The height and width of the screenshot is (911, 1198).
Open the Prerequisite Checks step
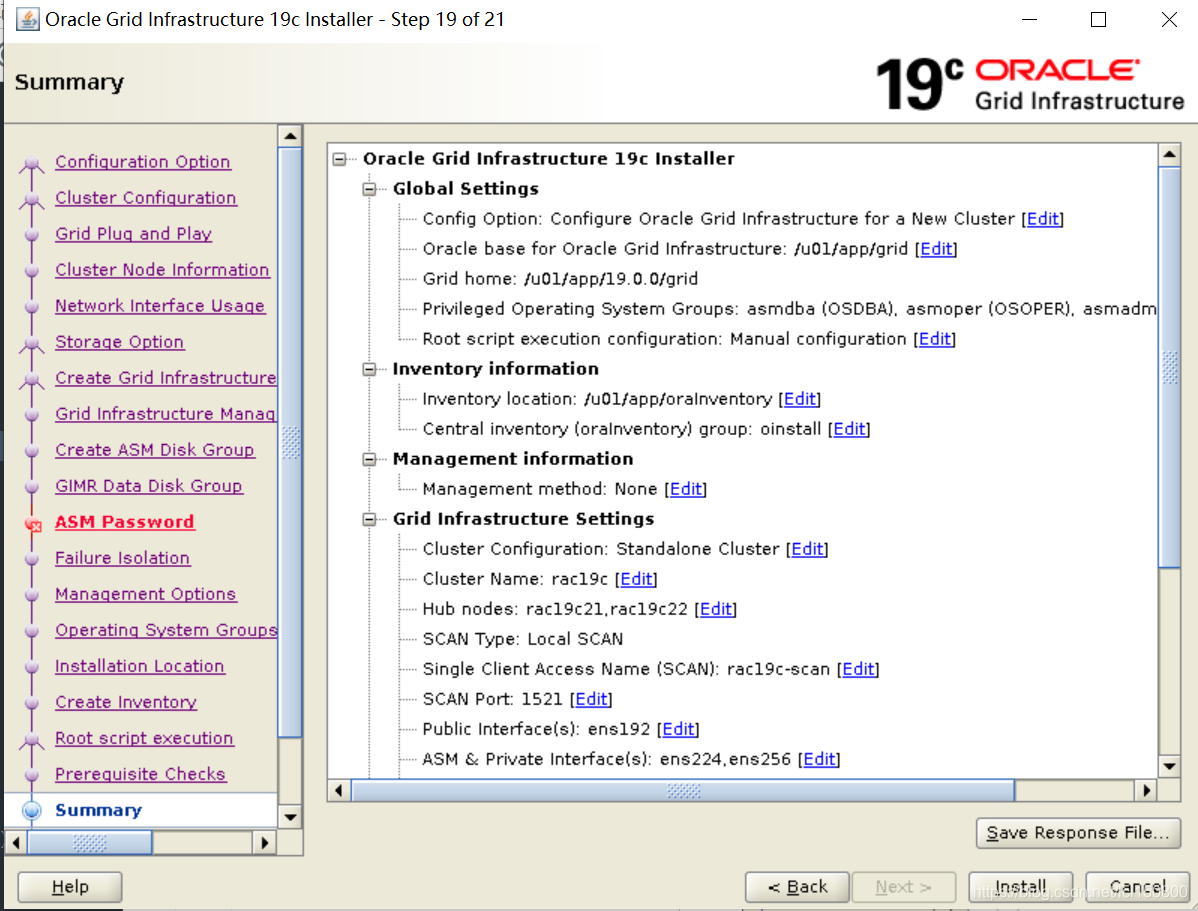pyautogui.click(x=140, y=774)
